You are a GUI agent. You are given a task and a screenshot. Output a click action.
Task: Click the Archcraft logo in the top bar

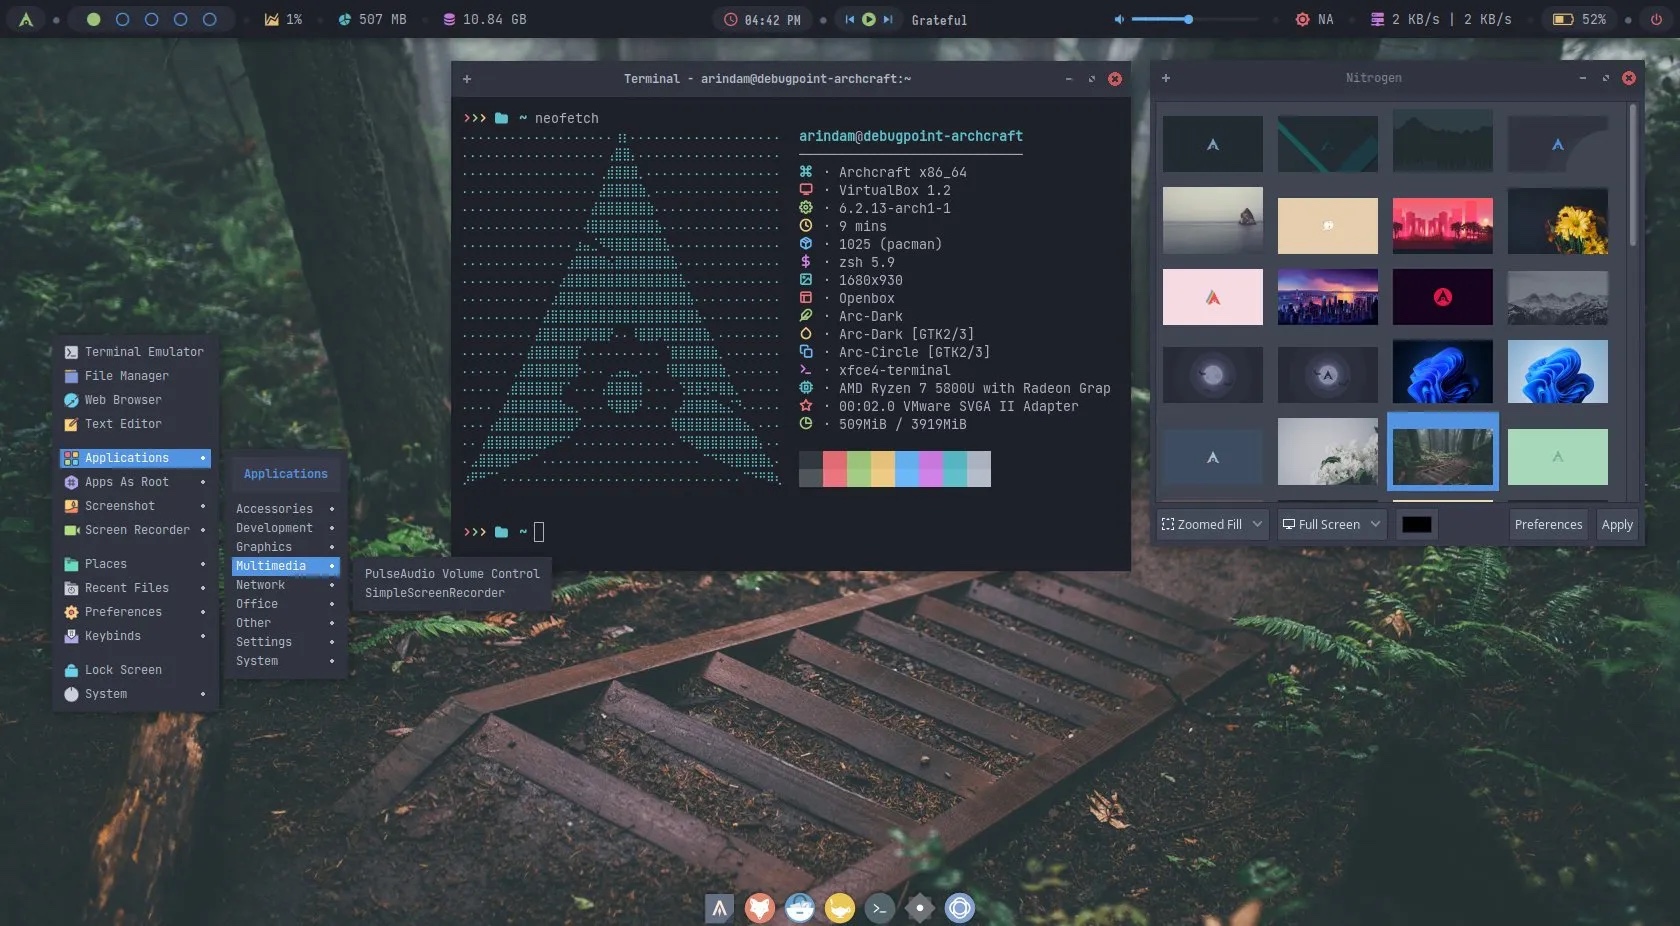[x=25, y=19]
